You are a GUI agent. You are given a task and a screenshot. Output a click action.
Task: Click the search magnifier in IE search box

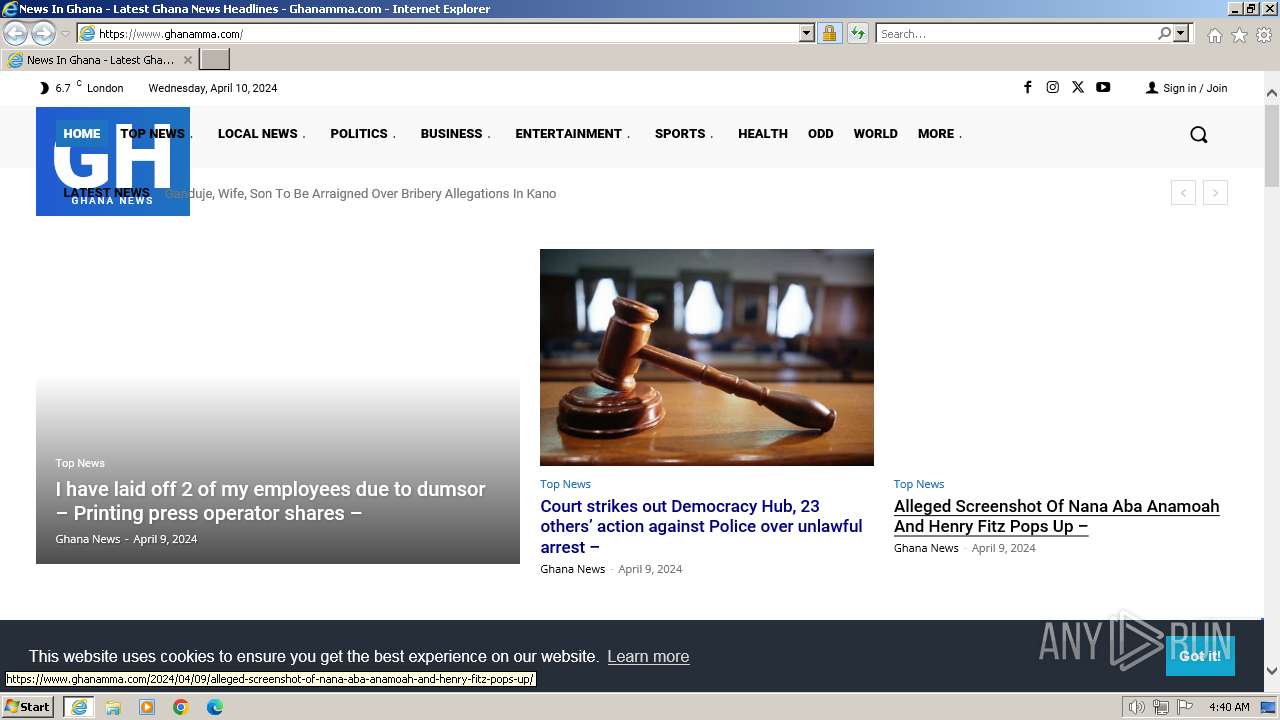click(1164, 34)
